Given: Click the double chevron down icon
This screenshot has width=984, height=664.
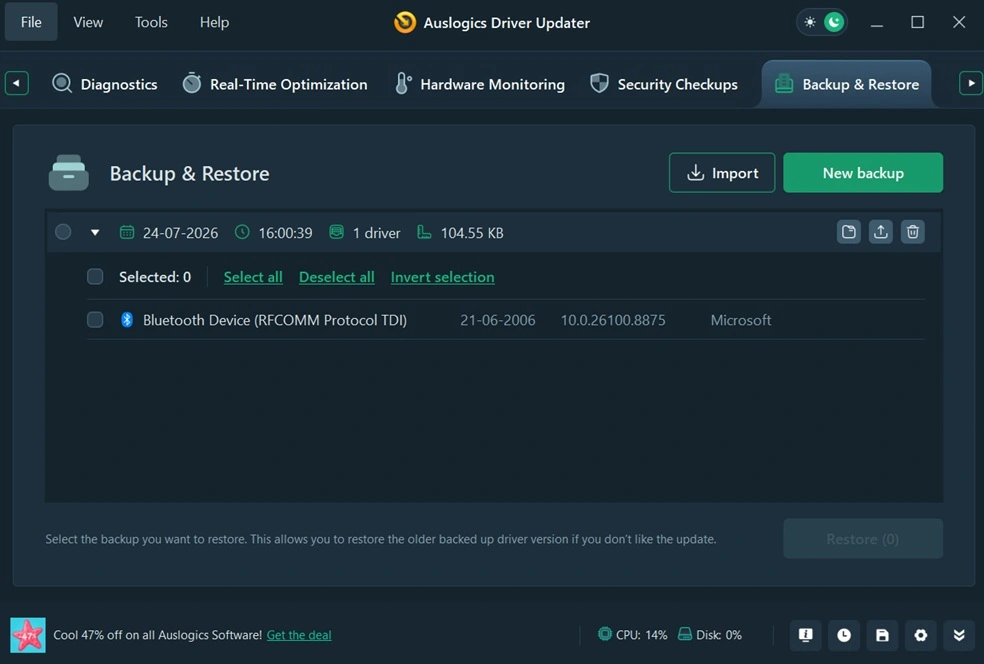Looking at the screenshot, I should point(959,635).
